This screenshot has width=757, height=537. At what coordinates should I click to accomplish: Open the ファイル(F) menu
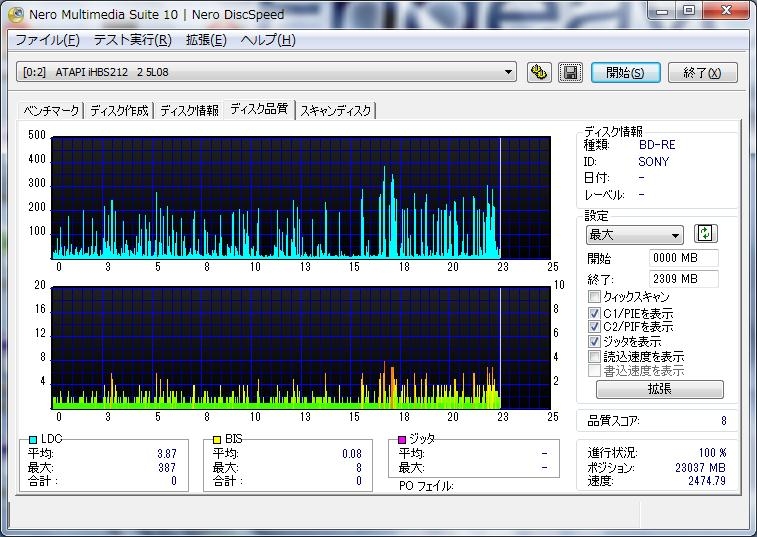[47, 40]
